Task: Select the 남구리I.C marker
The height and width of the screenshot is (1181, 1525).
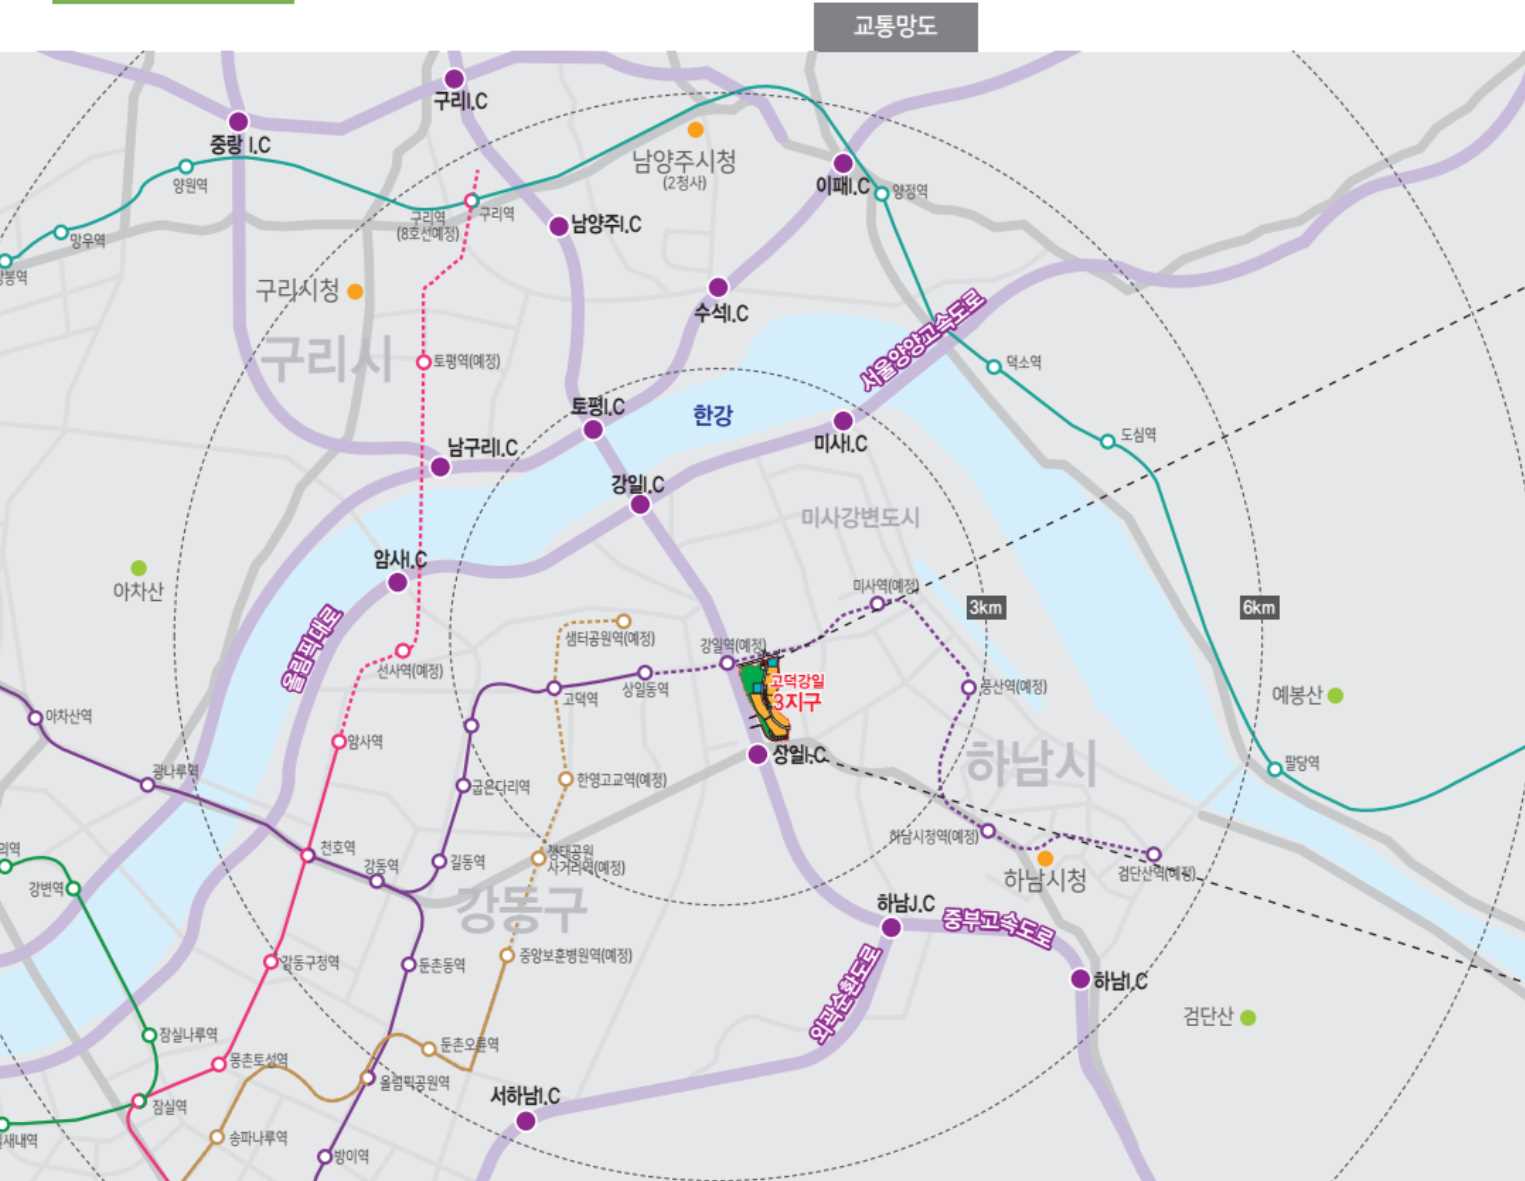Action: (x=440, y=466)
